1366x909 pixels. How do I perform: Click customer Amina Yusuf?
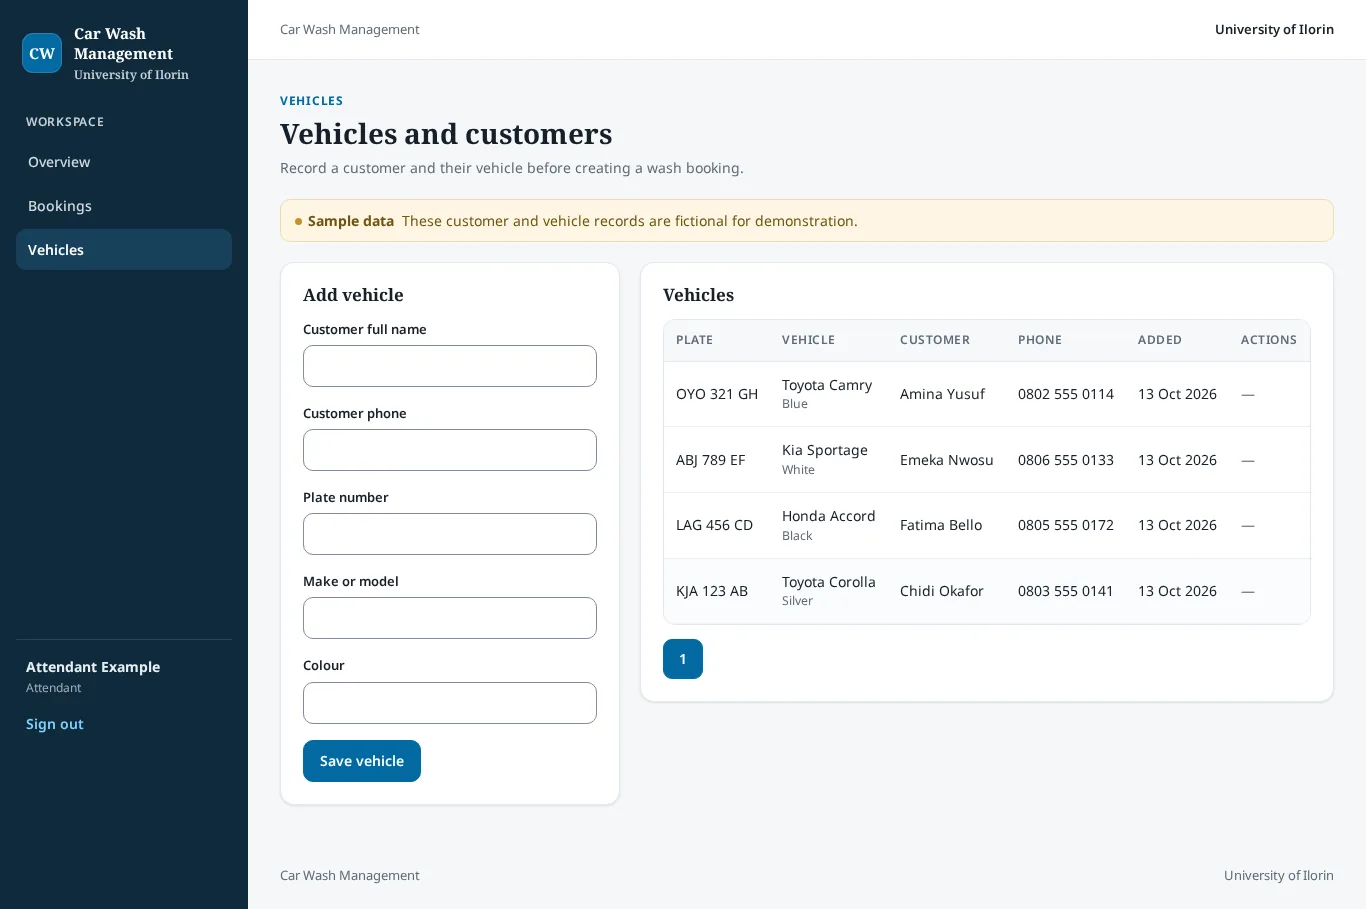tap(943, 394)
